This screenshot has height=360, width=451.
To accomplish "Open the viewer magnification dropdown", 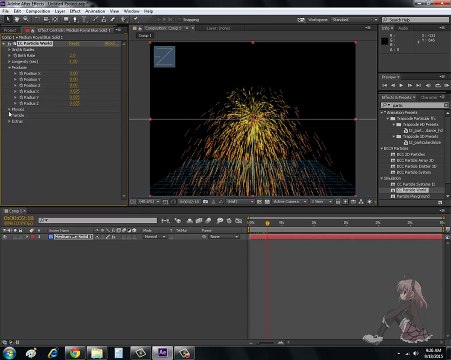I will tap(149, 202).
